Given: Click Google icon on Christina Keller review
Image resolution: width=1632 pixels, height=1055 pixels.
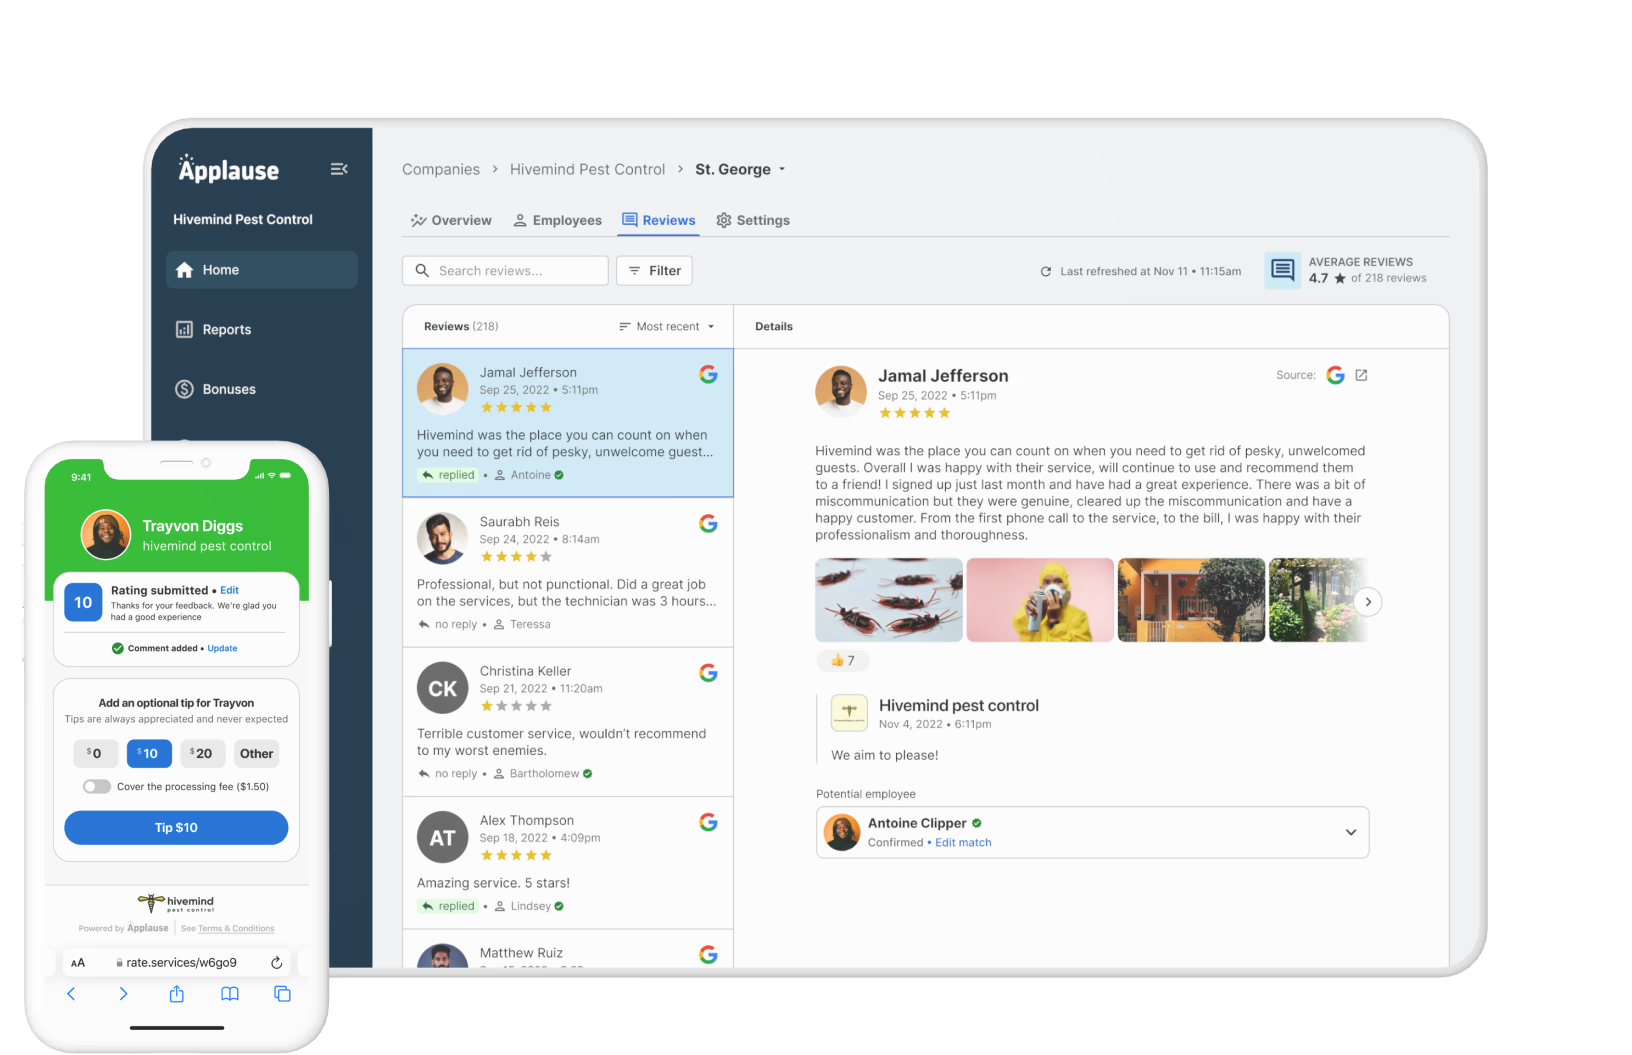Looking at the screenshot, I should (x=708, y=673).
